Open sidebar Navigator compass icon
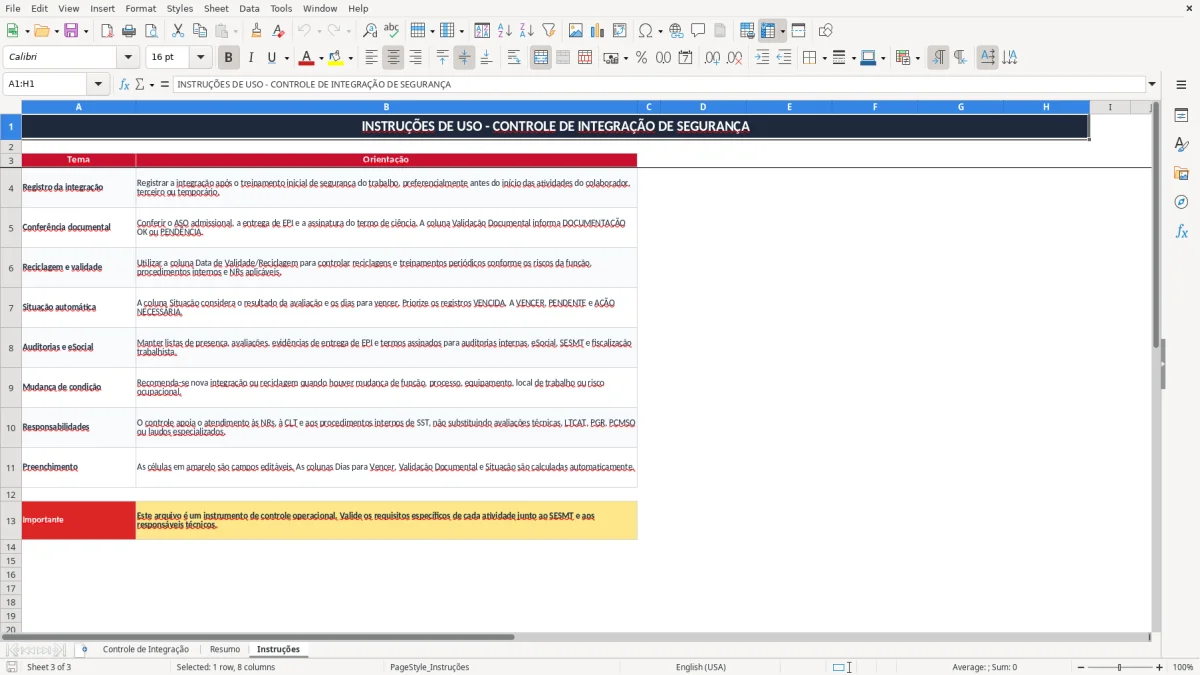 1181,202
